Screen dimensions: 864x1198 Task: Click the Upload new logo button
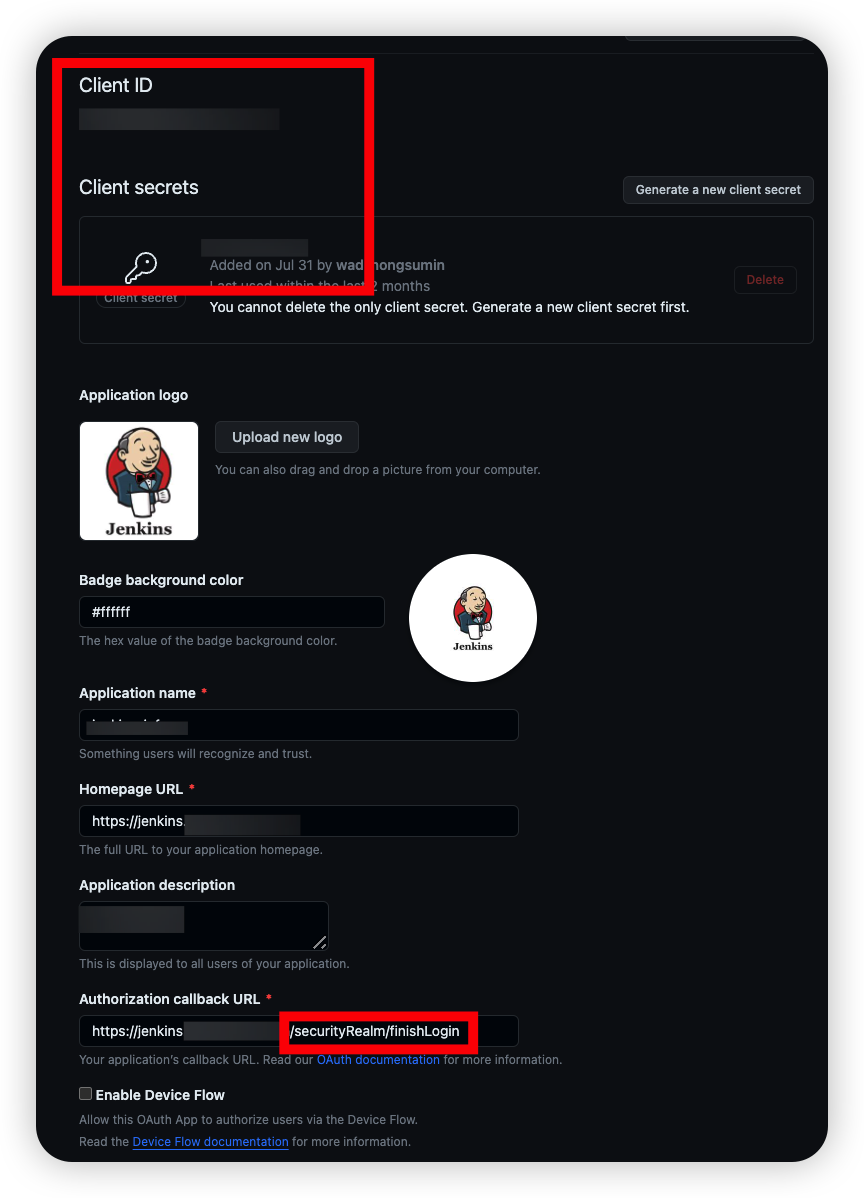pos(286,437)
